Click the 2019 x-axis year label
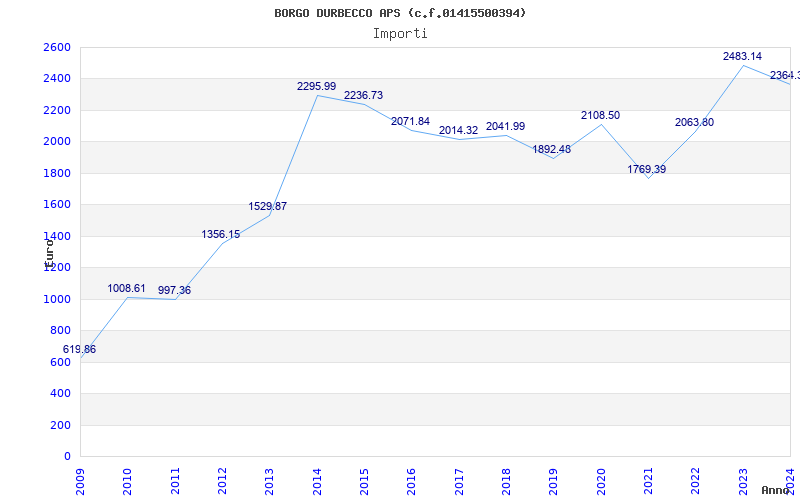This screenshot has width=800, height=500. tap(554, 482)
